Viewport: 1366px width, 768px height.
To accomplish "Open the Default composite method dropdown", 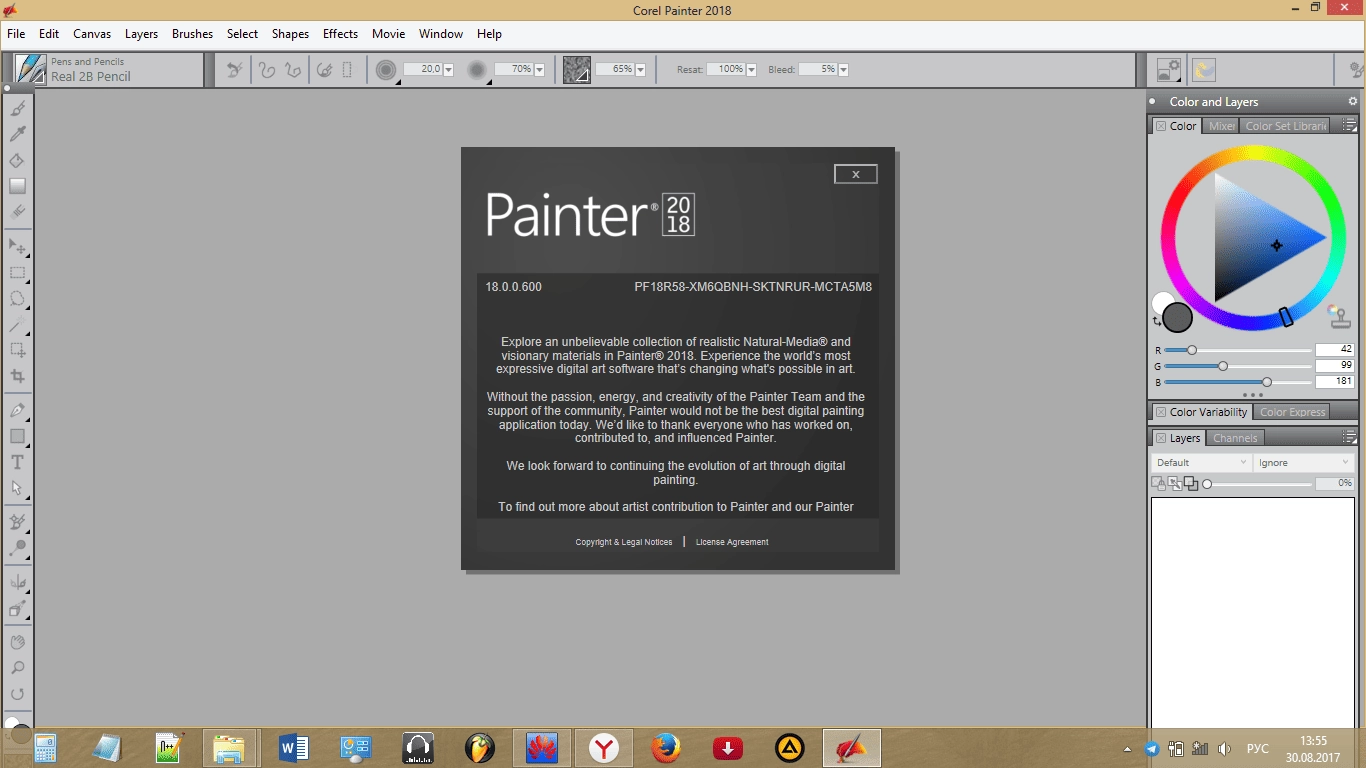I will point(1201,462).
